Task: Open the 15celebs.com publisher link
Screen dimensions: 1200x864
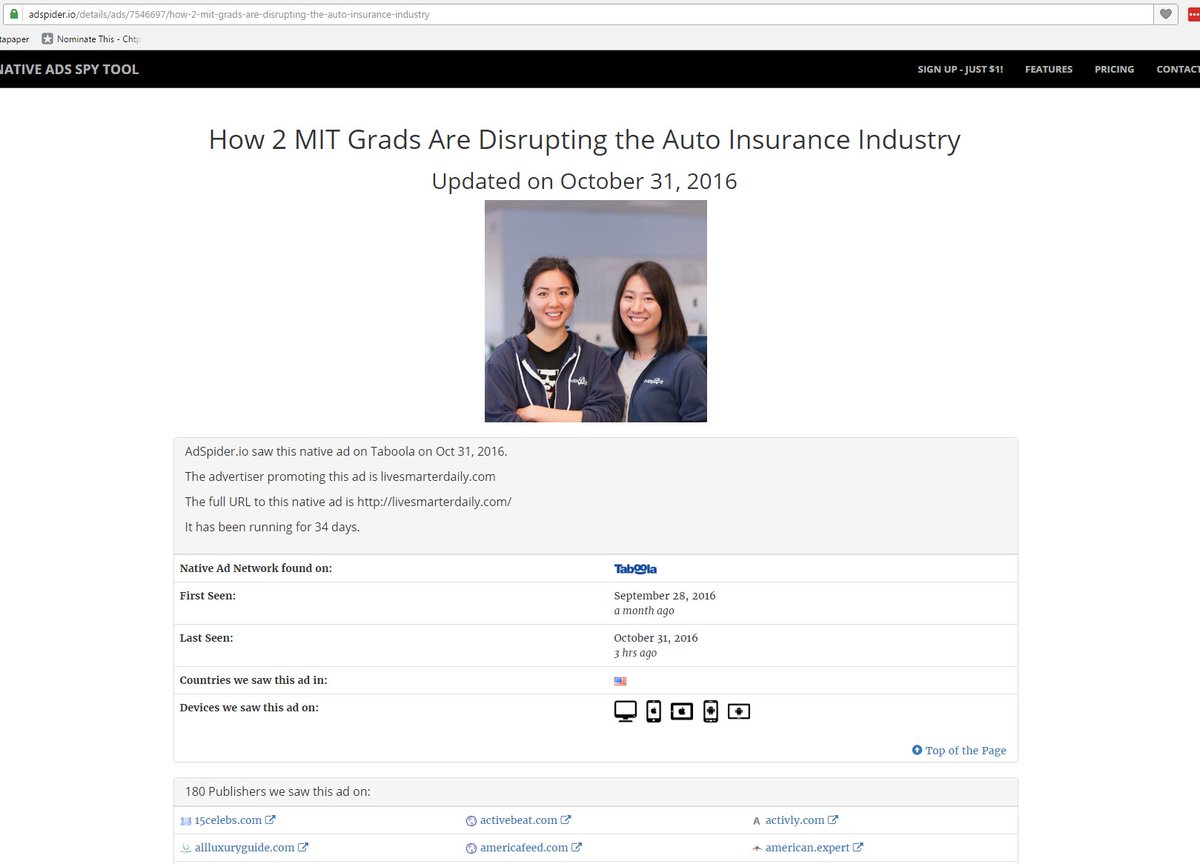Action: [228, 820]
